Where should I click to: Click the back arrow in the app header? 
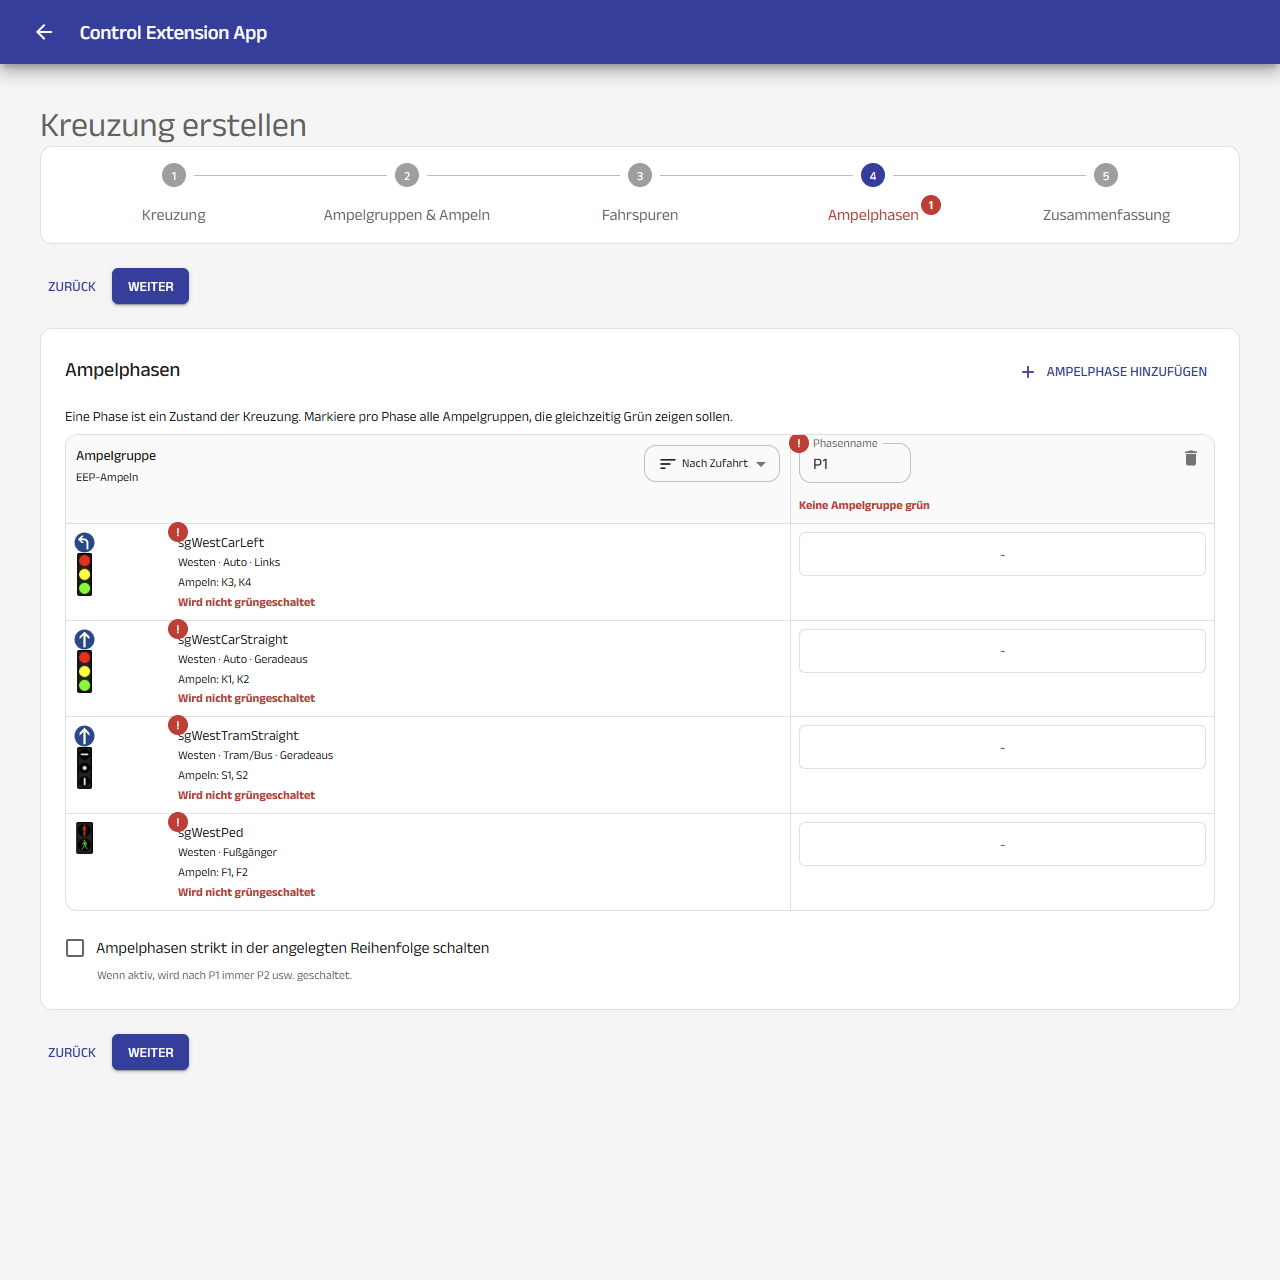44,32
